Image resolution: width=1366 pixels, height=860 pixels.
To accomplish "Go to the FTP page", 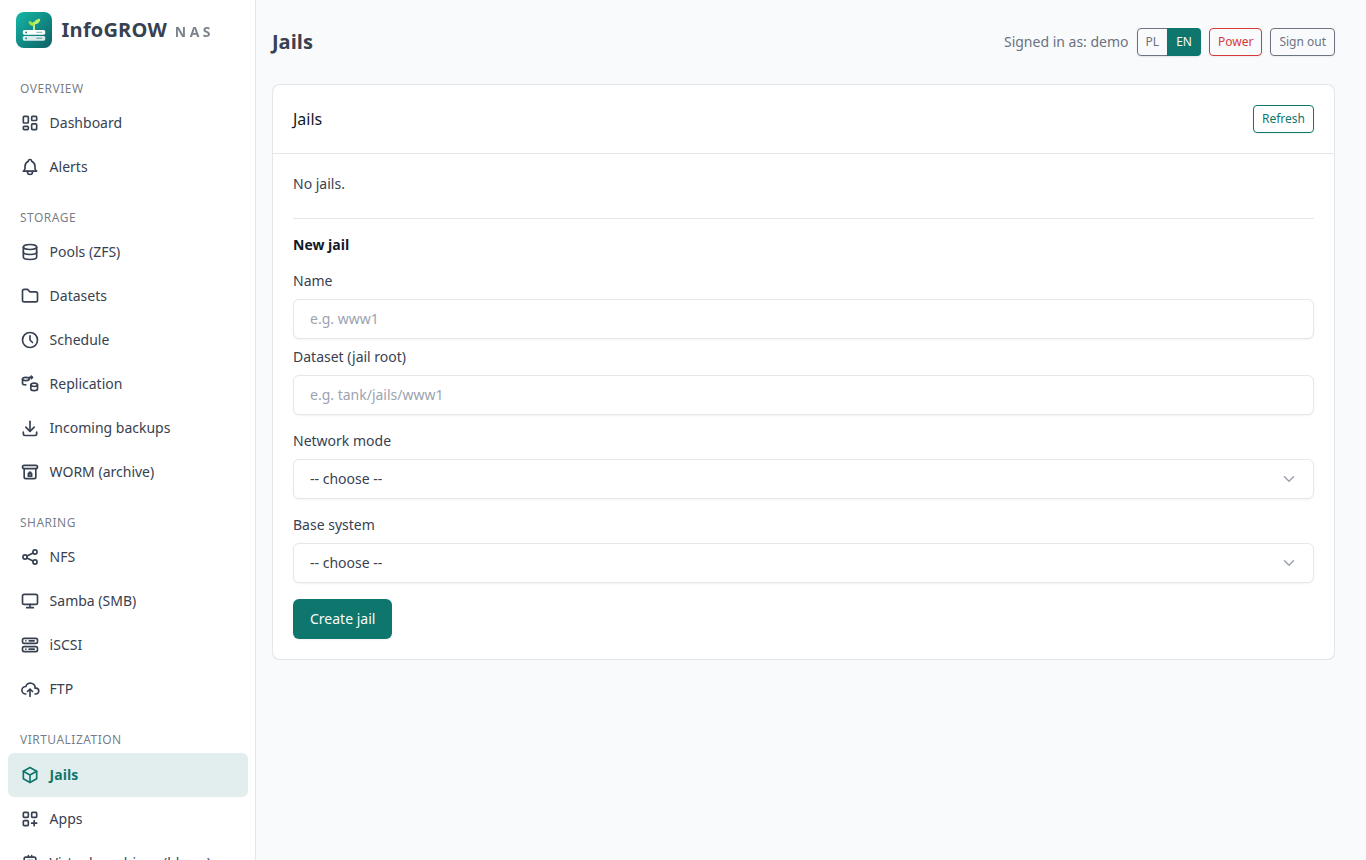I will coord(128,689).
